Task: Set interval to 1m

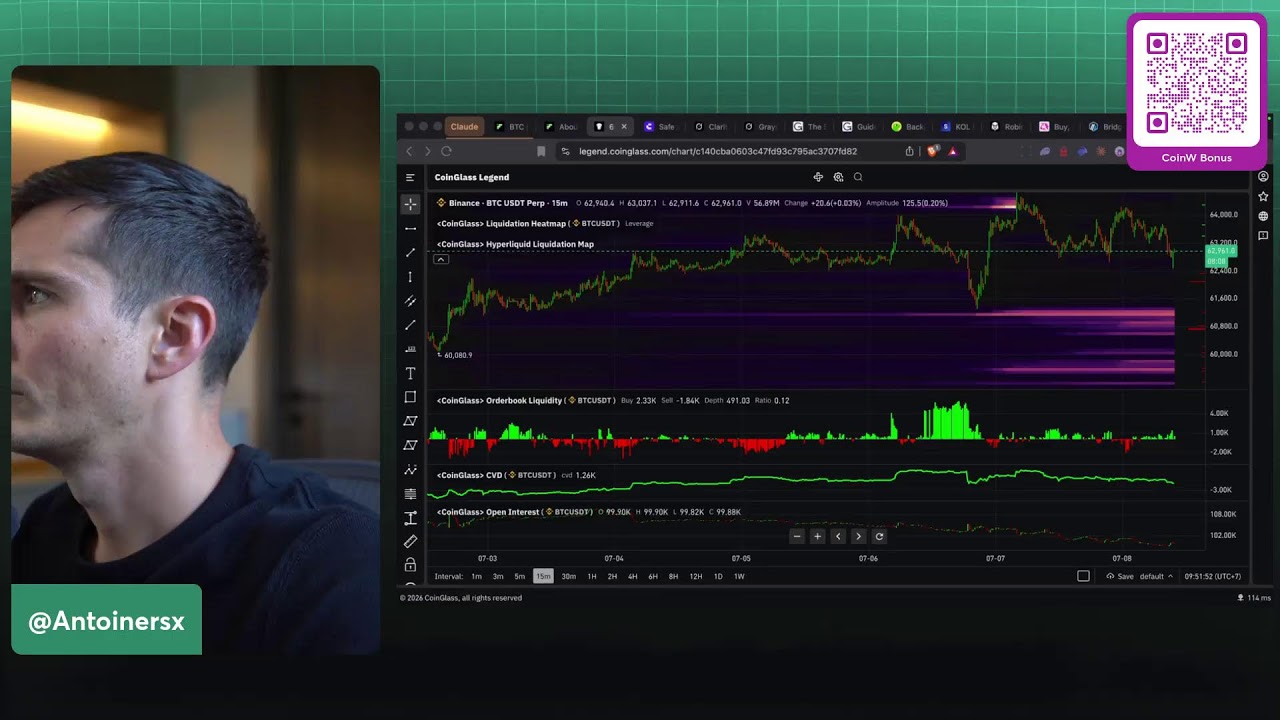Action: (x=477, y=576)
